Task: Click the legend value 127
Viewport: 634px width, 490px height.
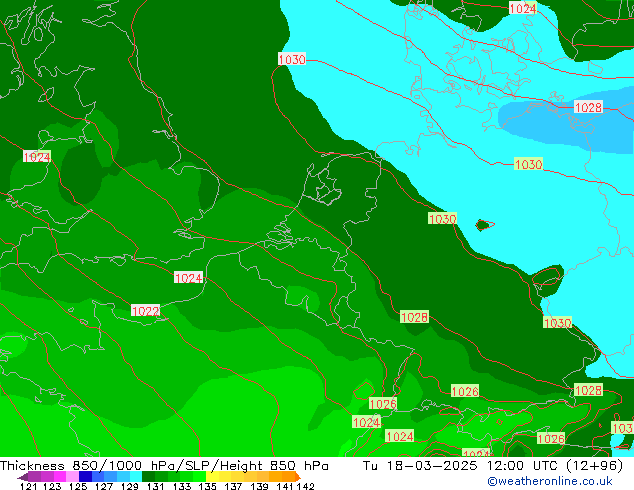Action: [104, 486]
